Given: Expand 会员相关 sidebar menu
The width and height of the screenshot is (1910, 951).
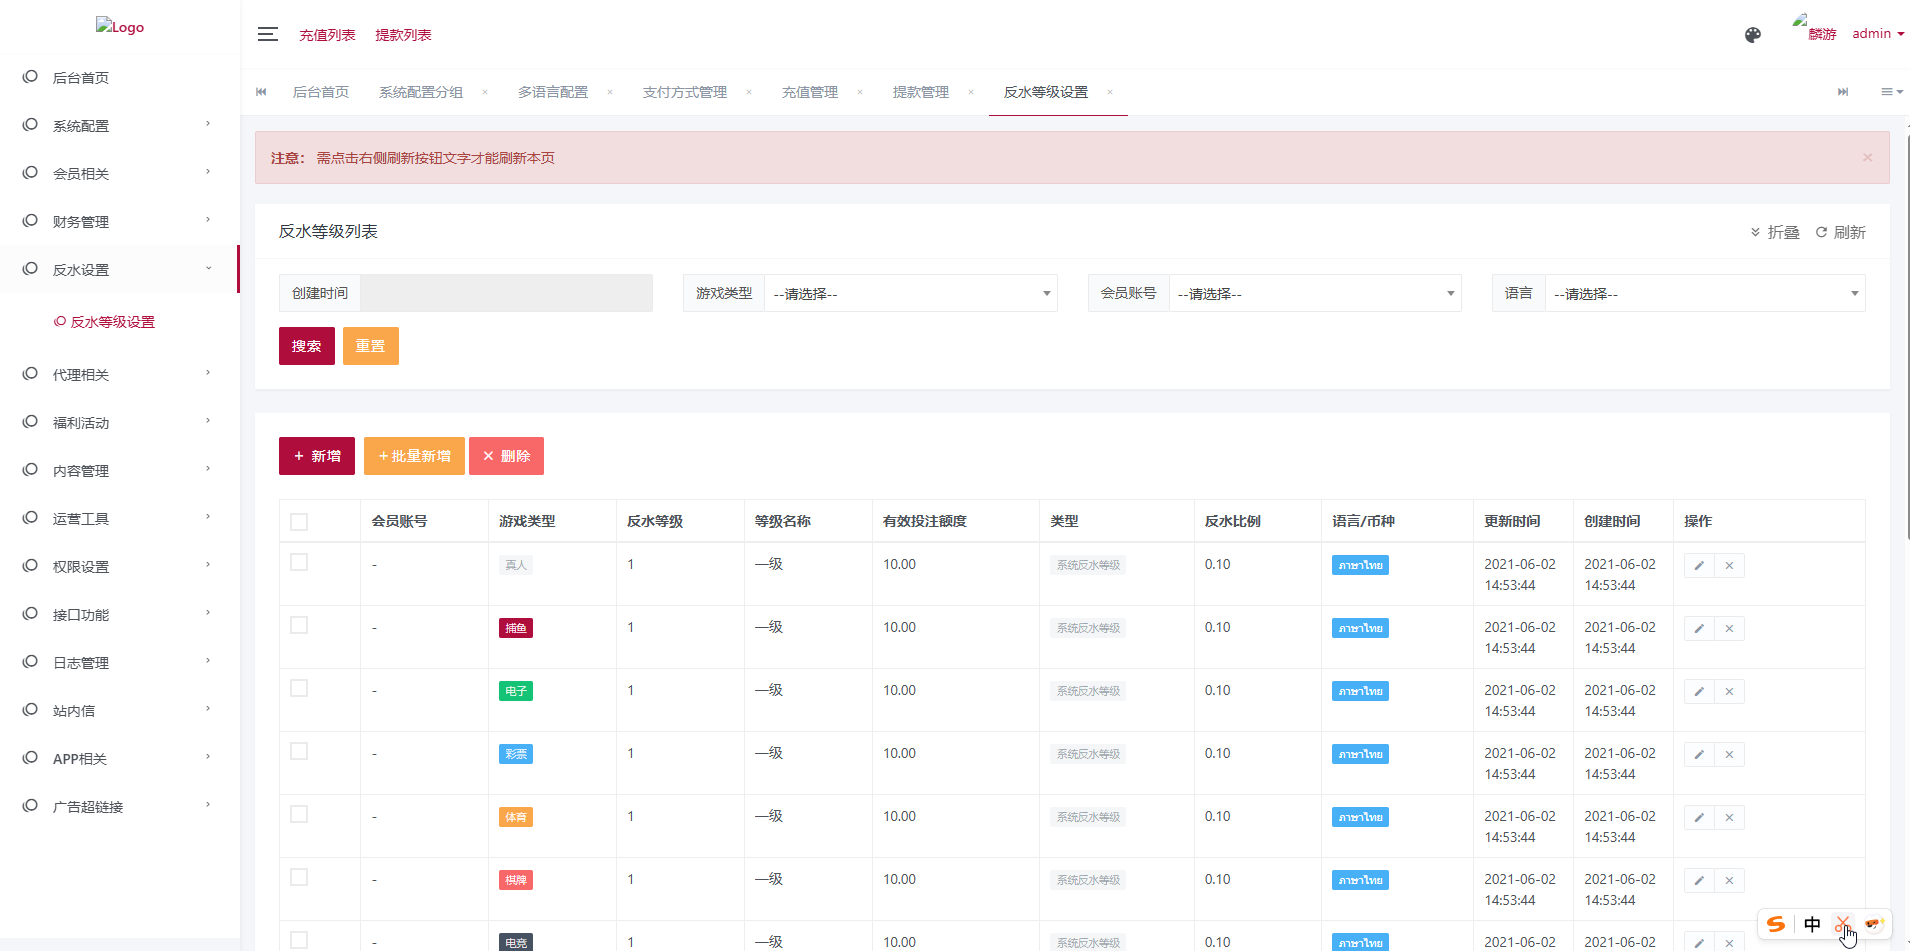Looking at the screenshot, I should pyautogui.click(x=120, y=173).
